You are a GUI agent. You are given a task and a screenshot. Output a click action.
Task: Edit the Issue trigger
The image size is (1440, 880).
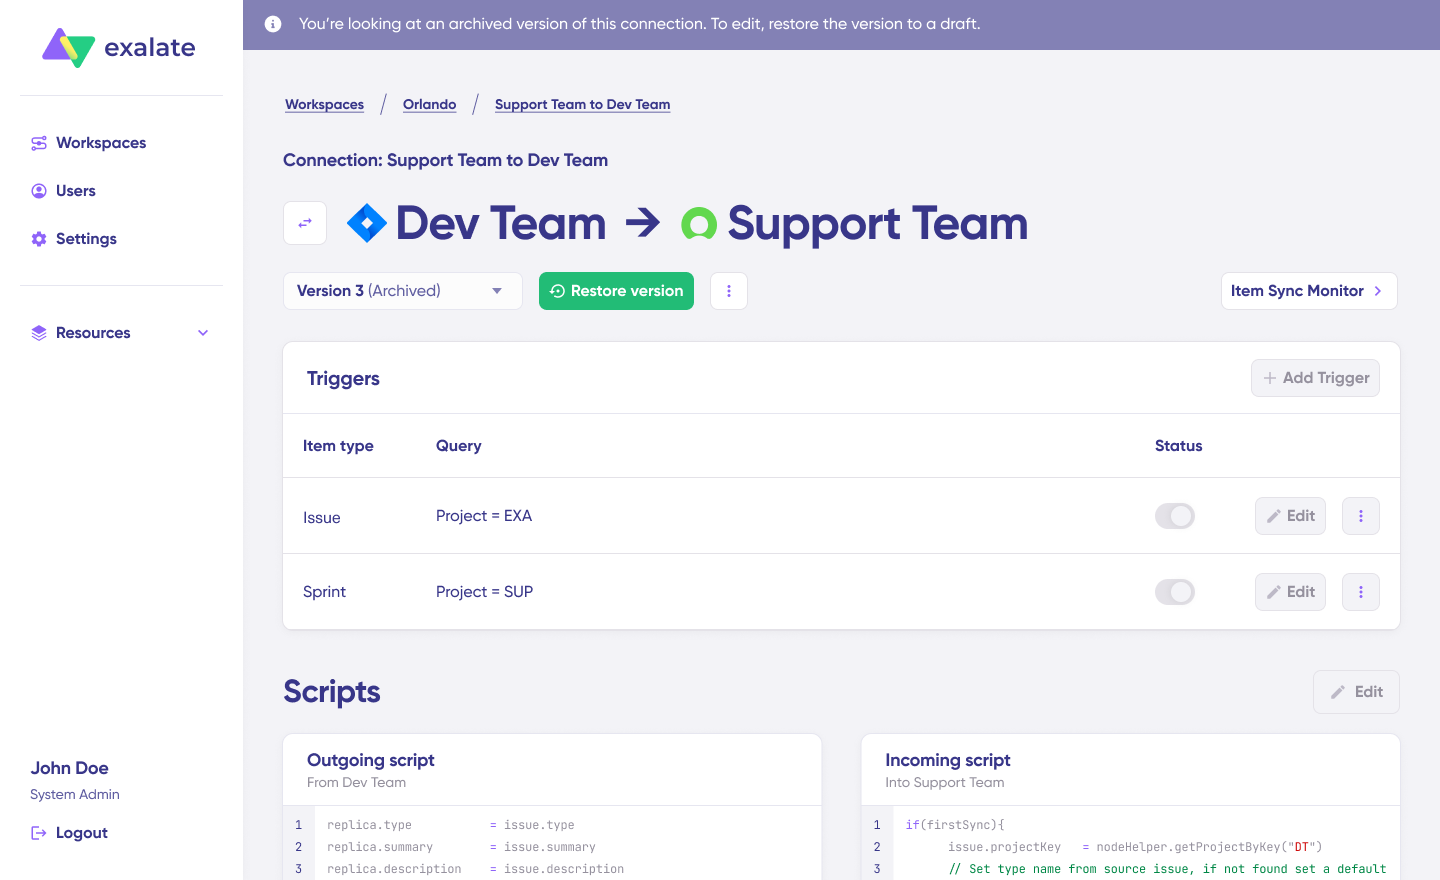[1290, 516]
